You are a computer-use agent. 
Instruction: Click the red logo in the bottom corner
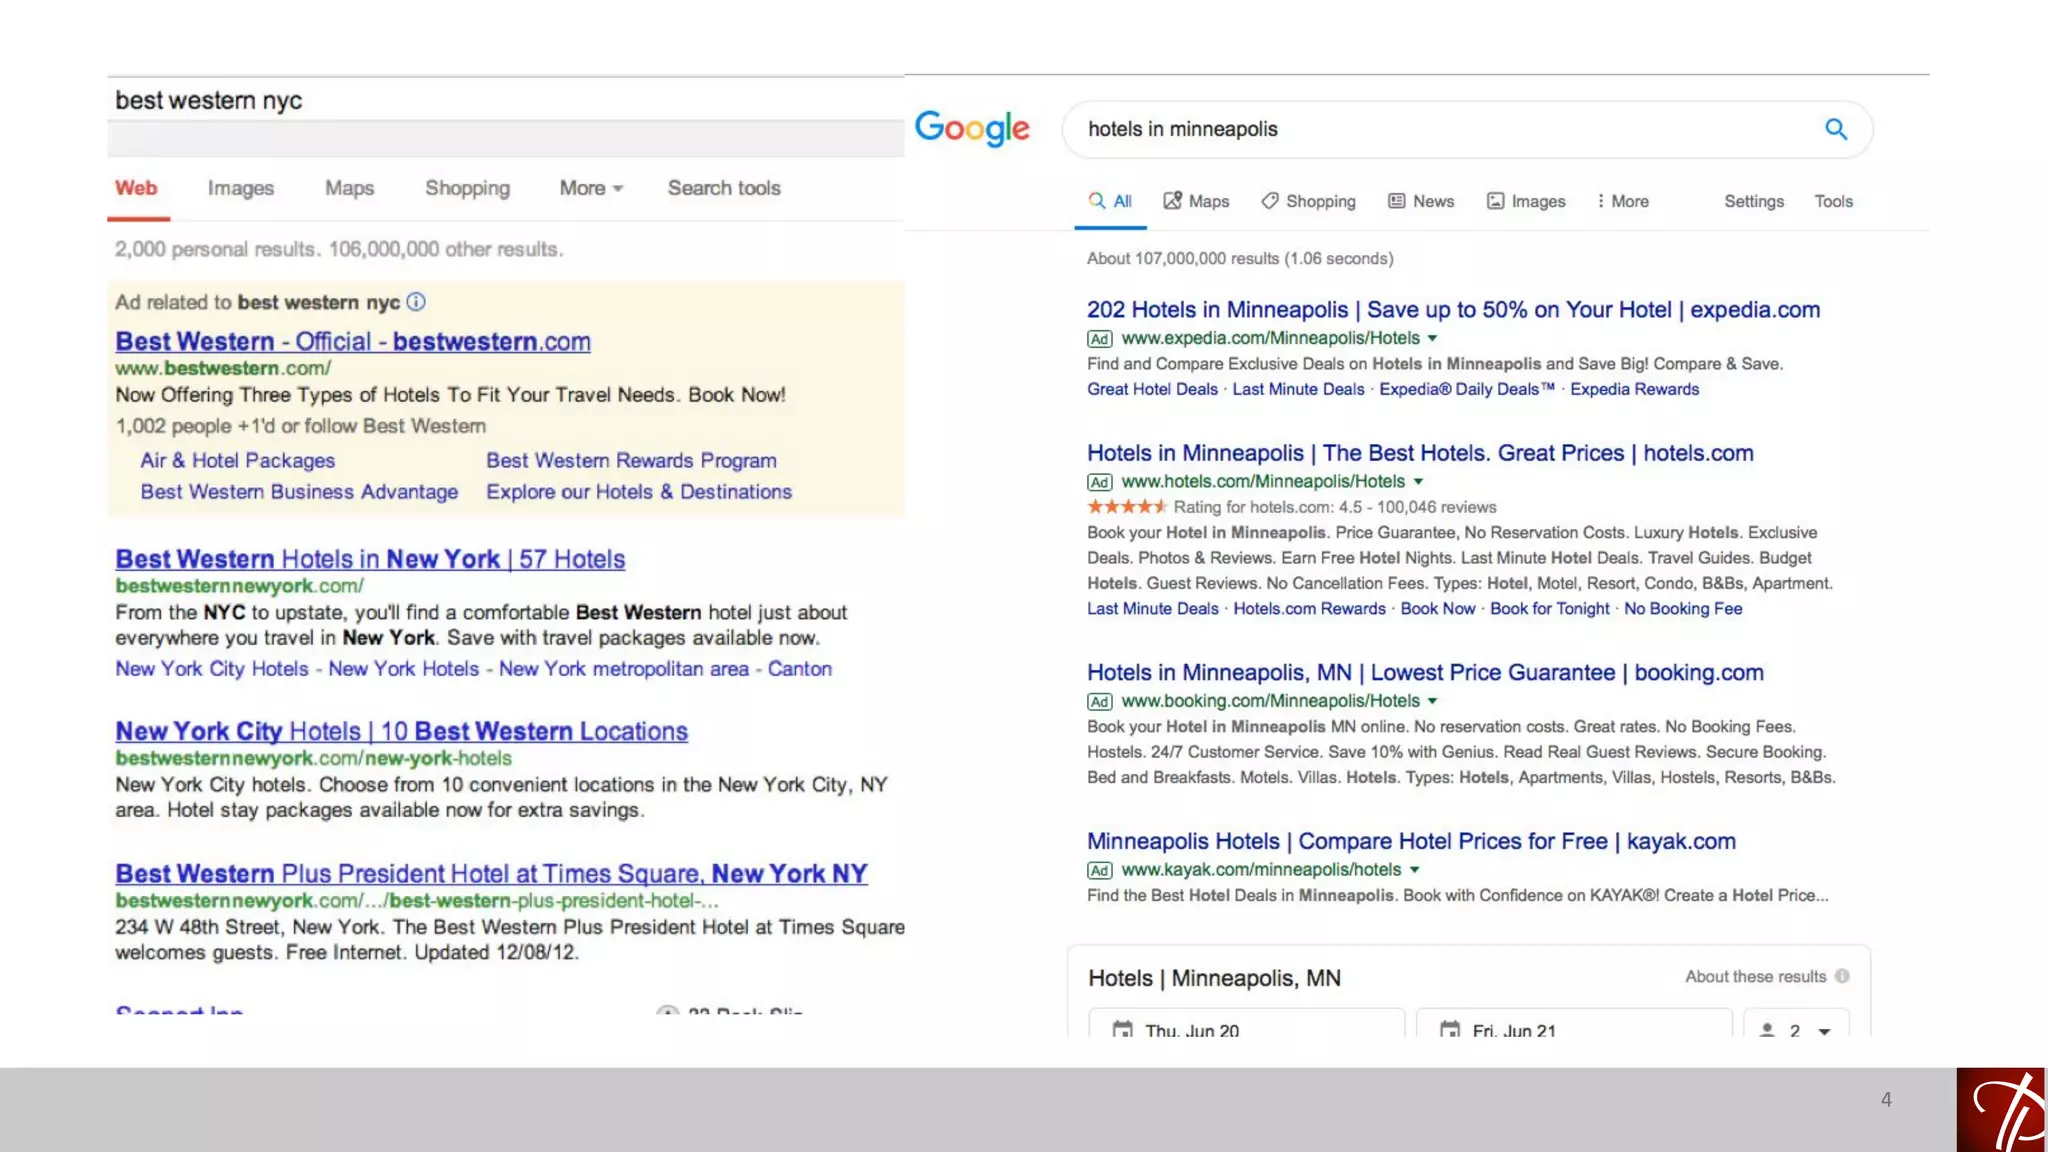point(2001,1110)
